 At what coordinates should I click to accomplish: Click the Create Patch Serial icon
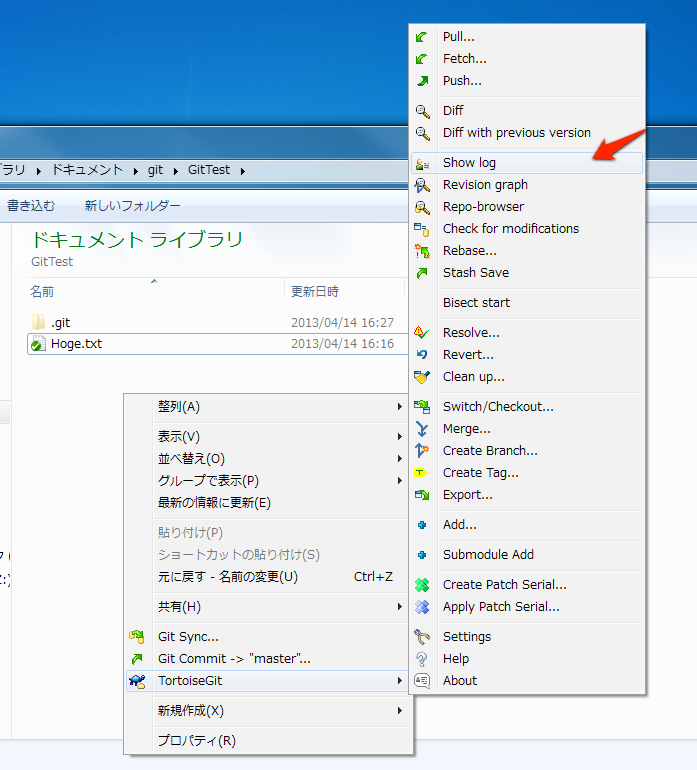coord(422,585)
